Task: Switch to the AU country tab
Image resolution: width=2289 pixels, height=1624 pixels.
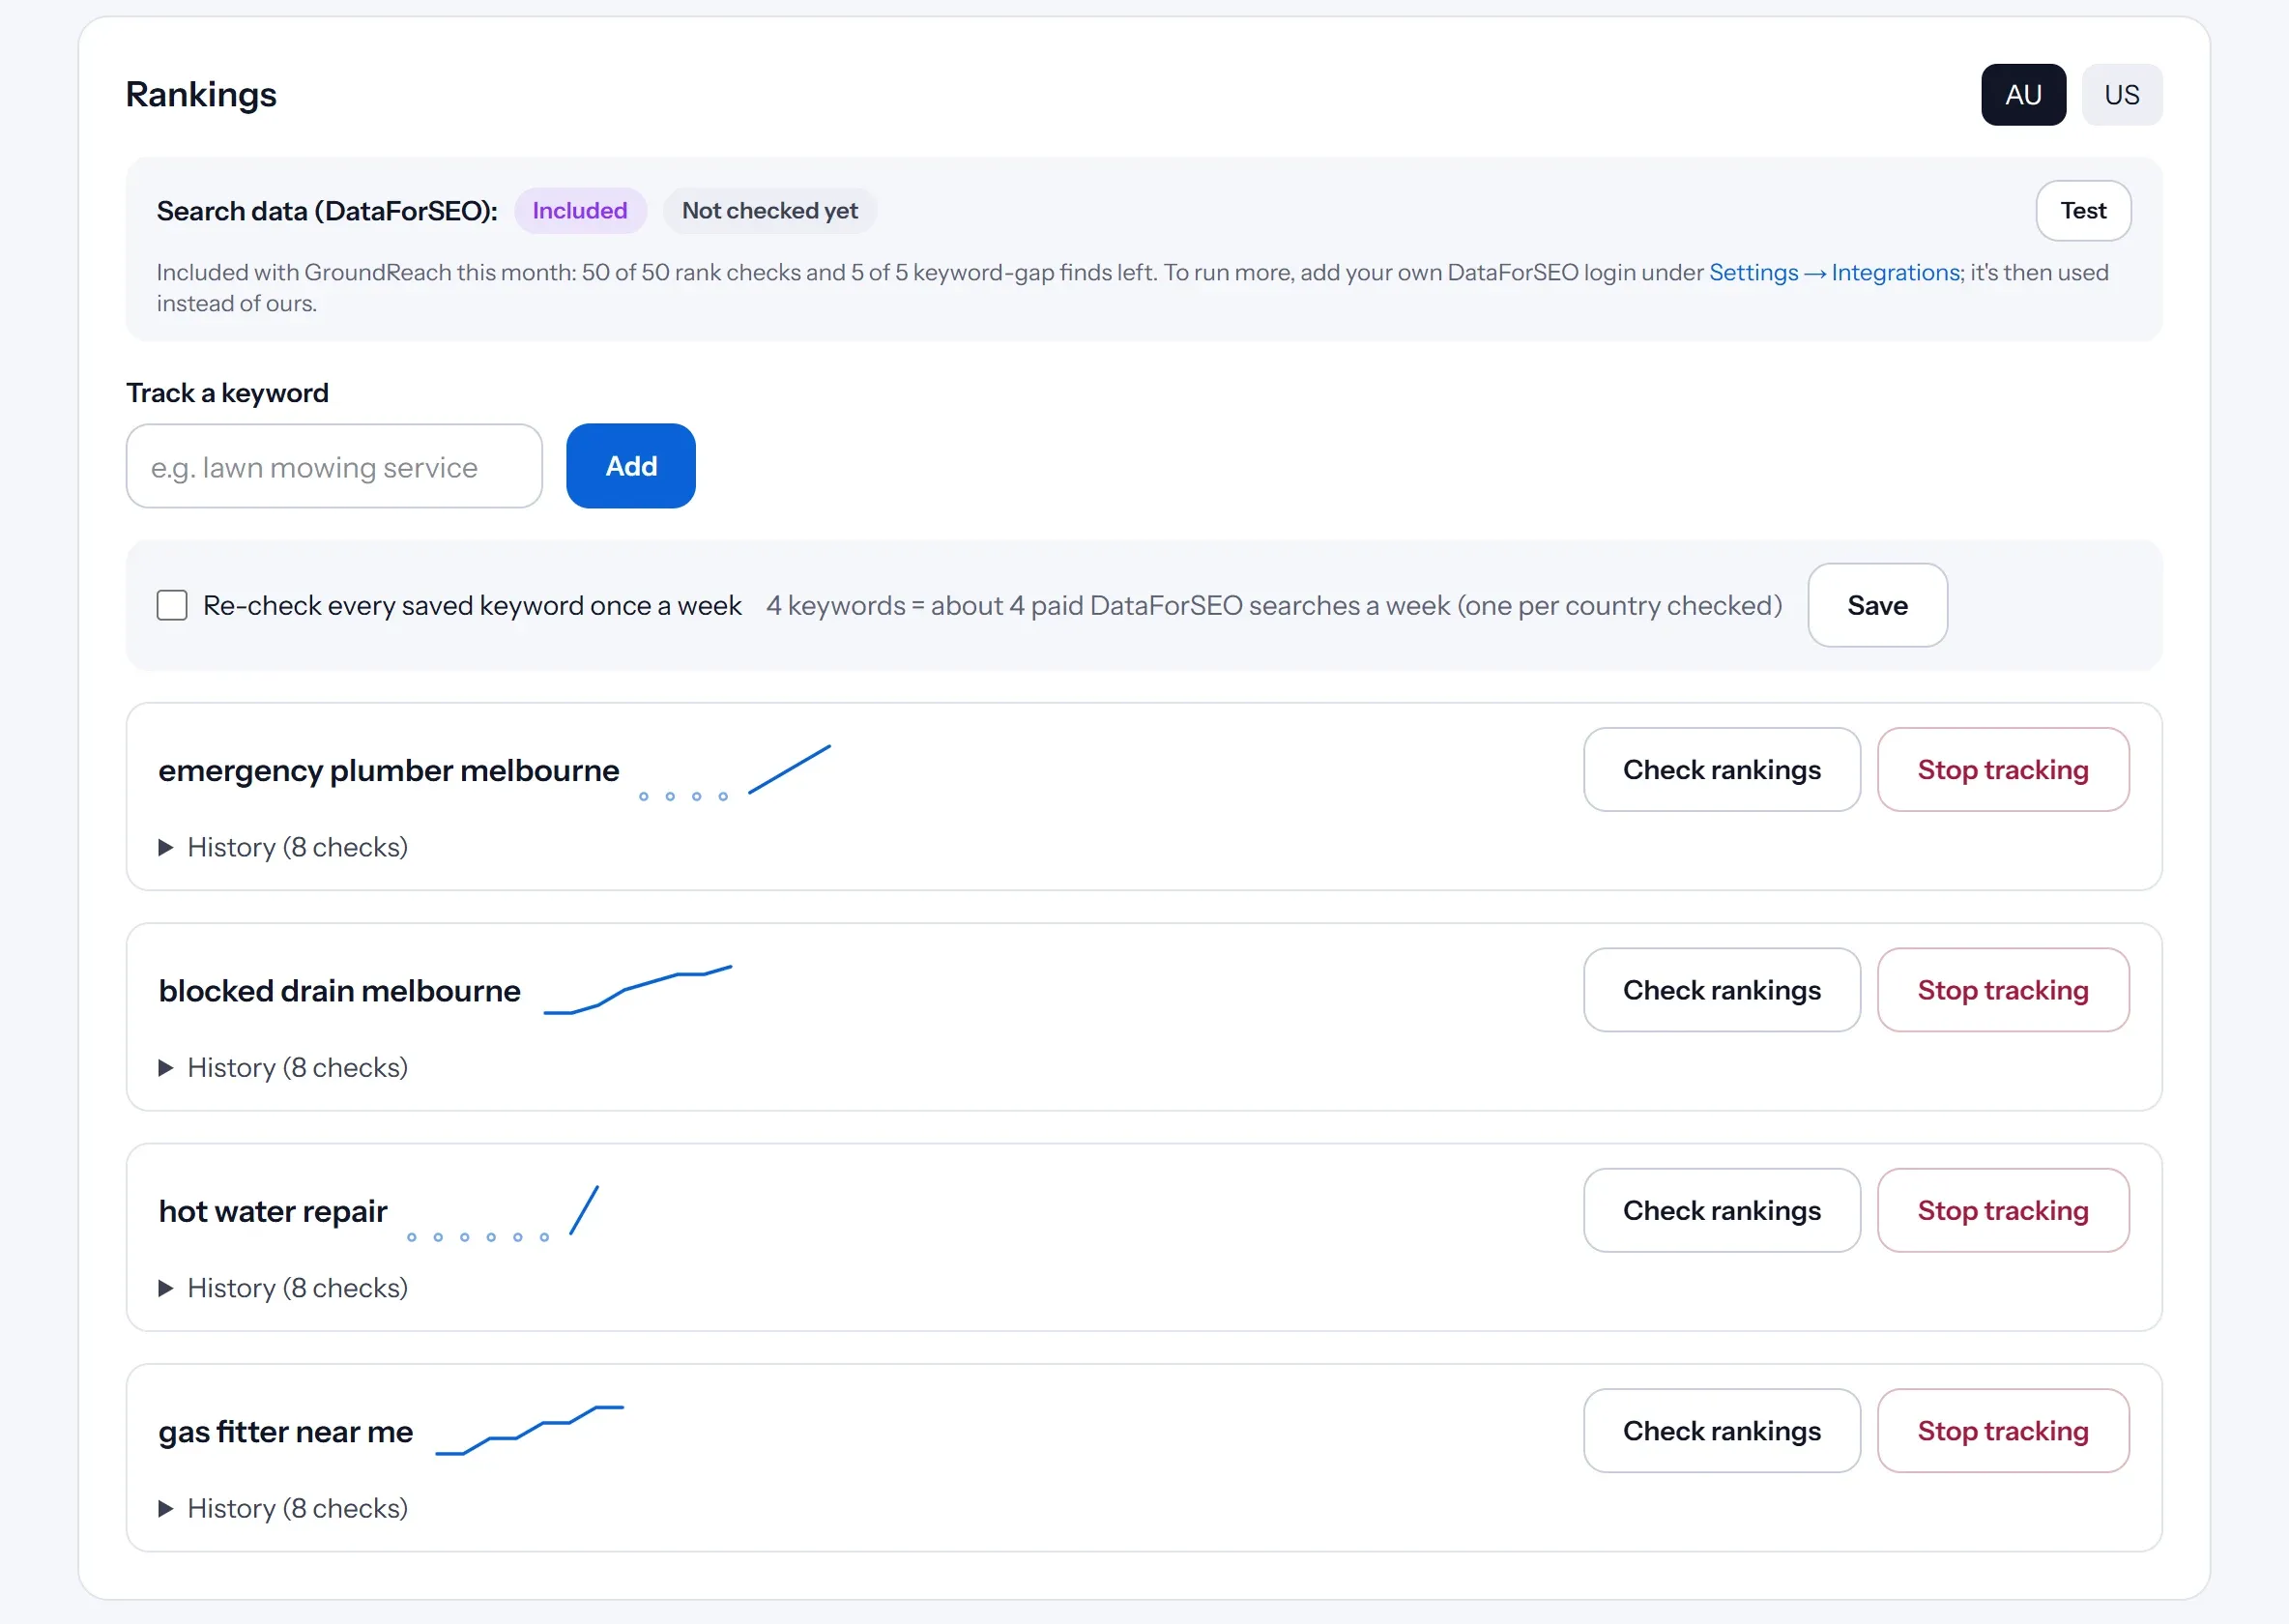Action: [2023, 95]
